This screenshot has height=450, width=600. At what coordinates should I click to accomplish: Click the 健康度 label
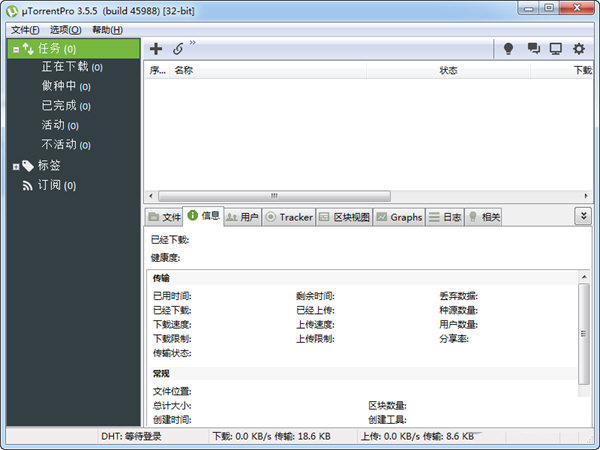[165, 258]
